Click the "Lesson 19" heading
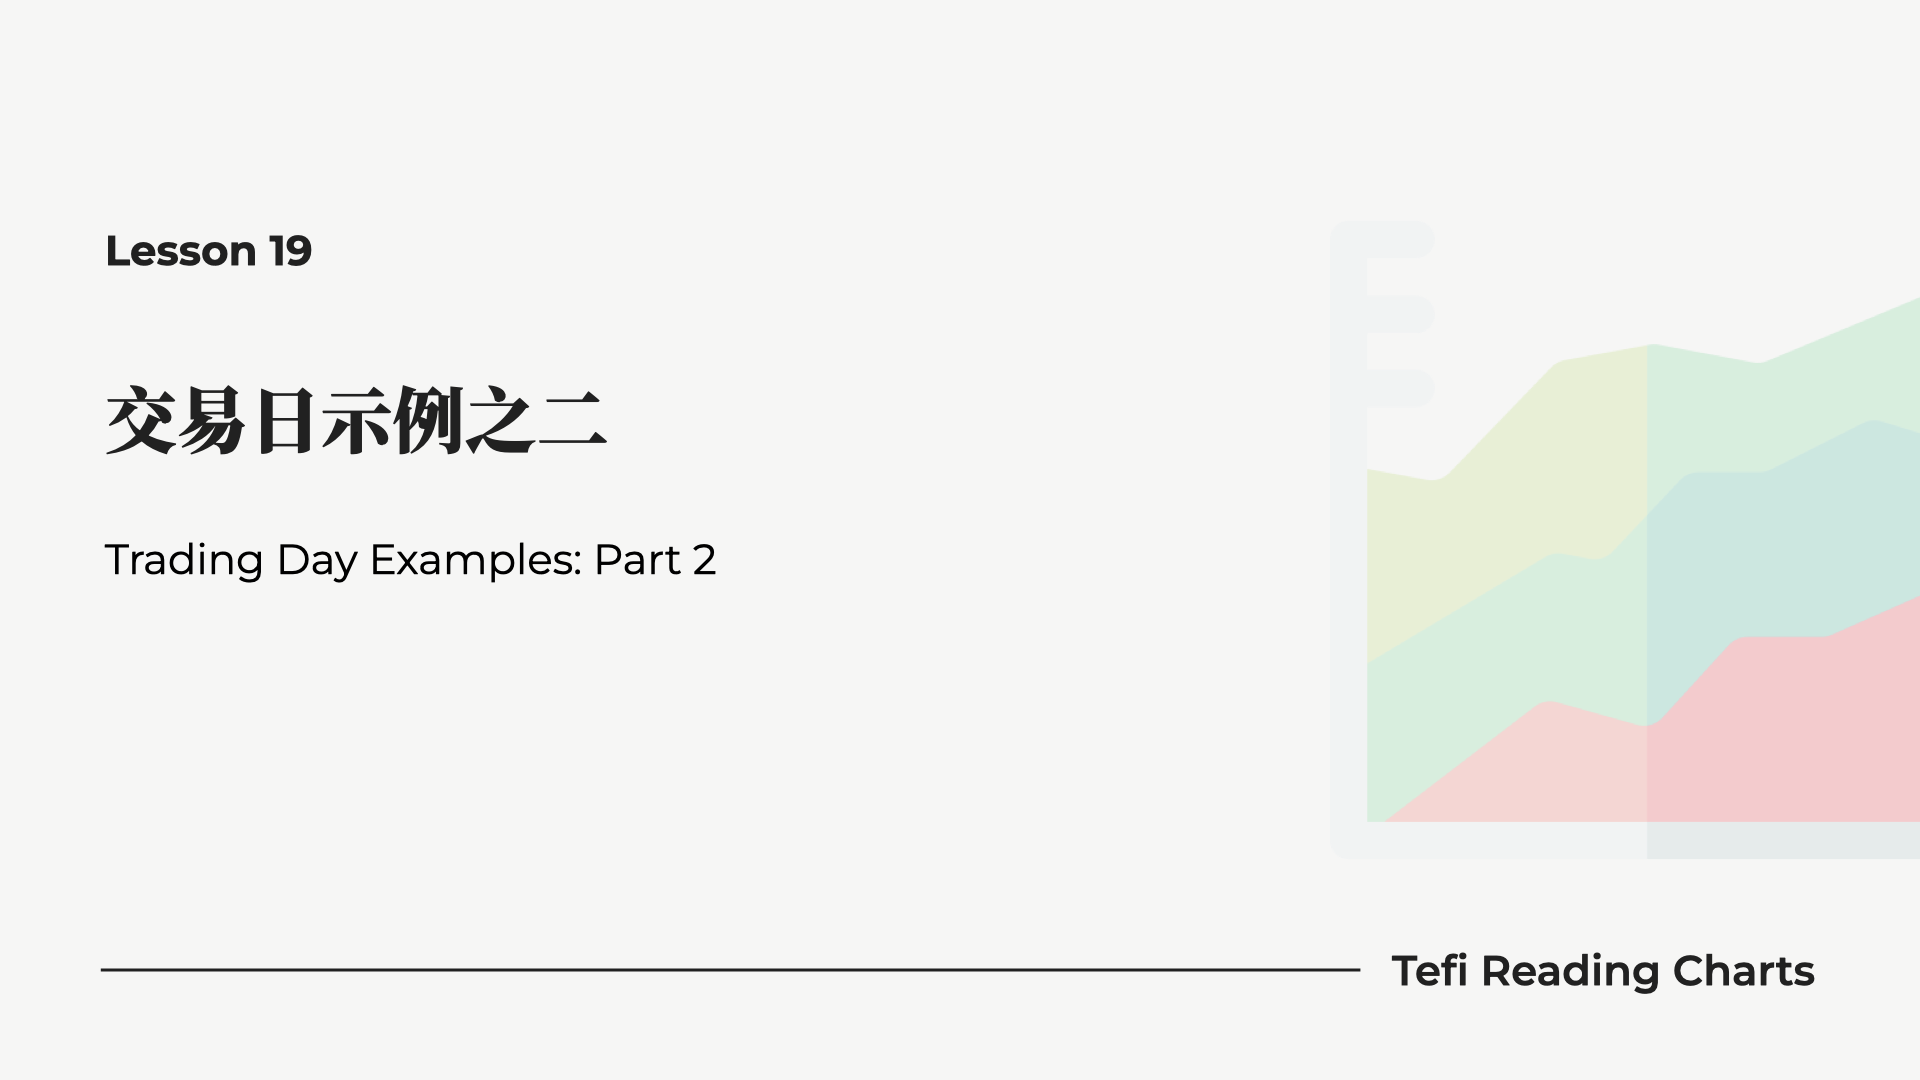This screenshot has width=1920, height=1080. tap(208, 251)
